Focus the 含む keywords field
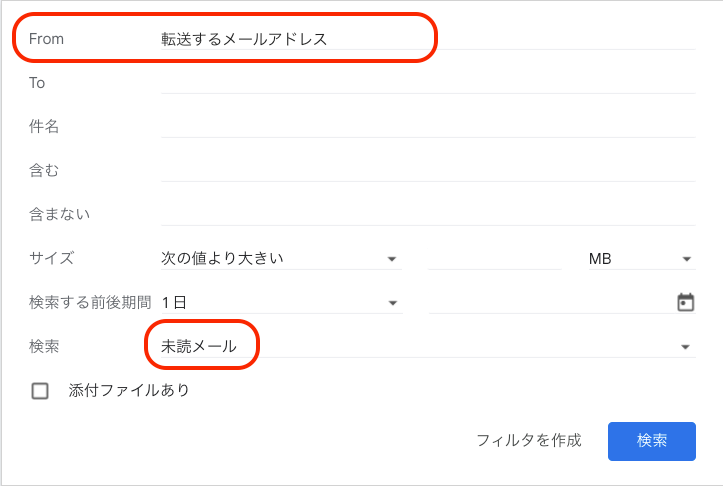 [x=428, y=170]
